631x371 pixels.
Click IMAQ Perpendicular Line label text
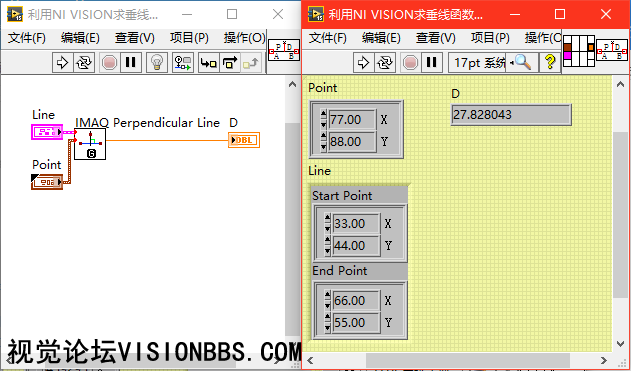pos(147,123)
